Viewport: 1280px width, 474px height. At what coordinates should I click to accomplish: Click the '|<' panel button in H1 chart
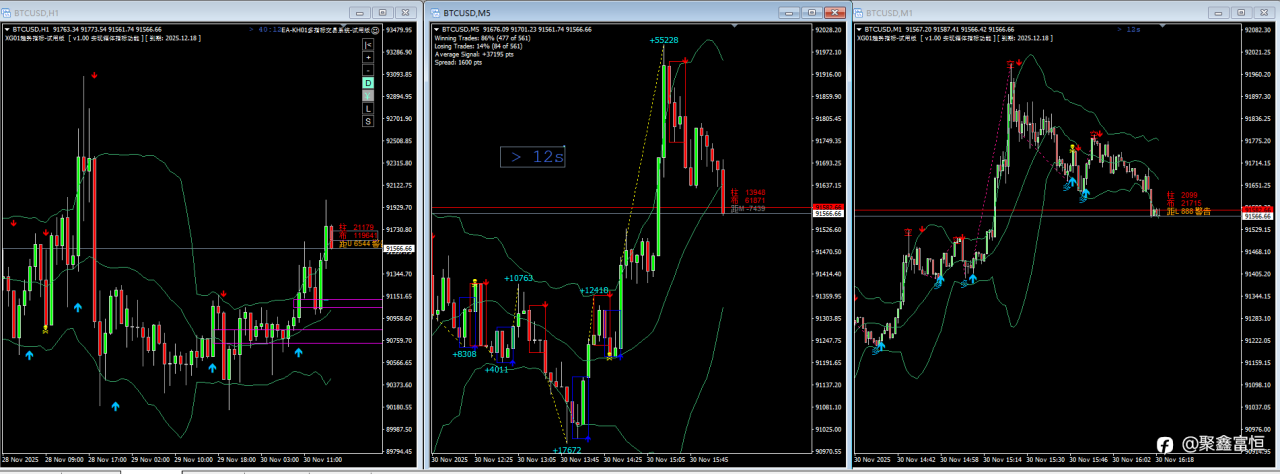click(368, 45)
